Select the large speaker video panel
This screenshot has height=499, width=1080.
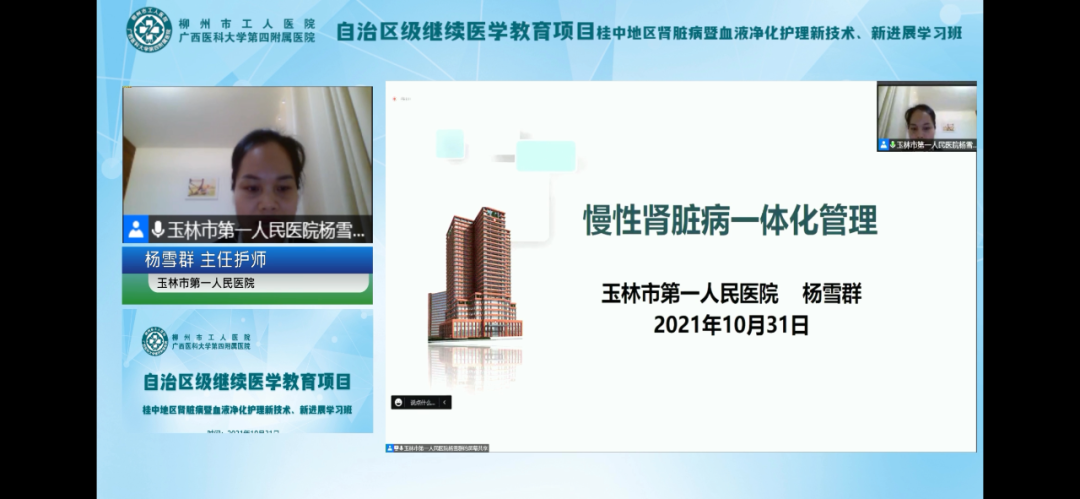pos(247,165)
